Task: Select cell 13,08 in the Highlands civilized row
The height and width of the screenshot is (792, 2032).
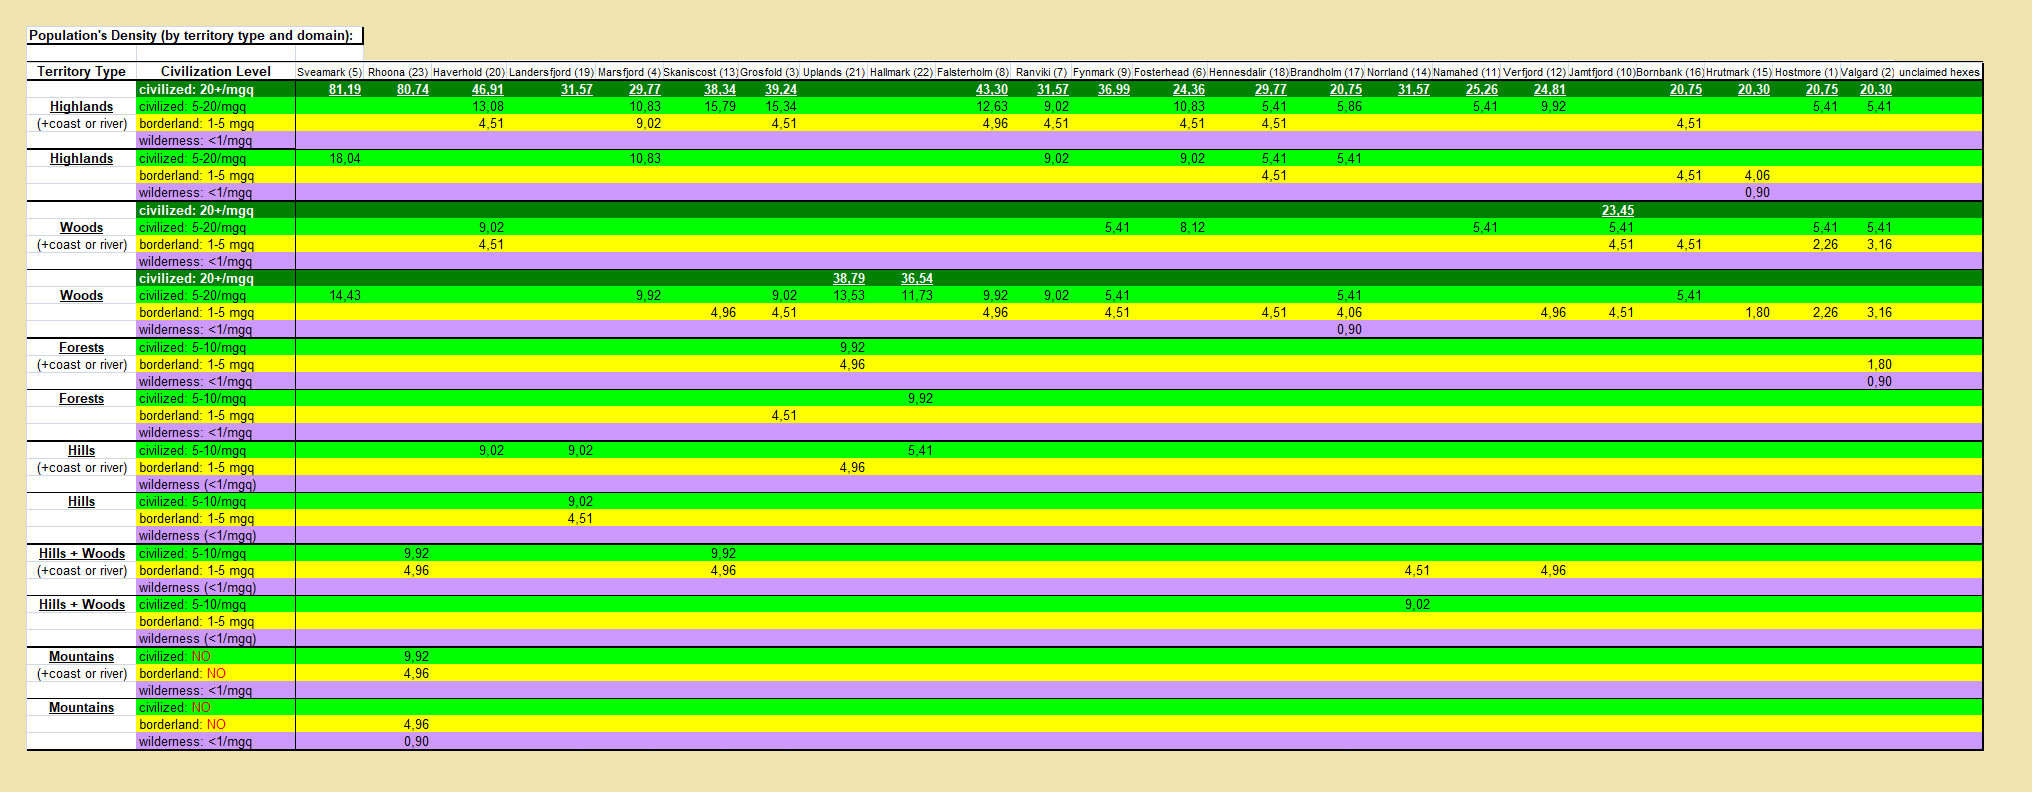Action: [488, 106]
